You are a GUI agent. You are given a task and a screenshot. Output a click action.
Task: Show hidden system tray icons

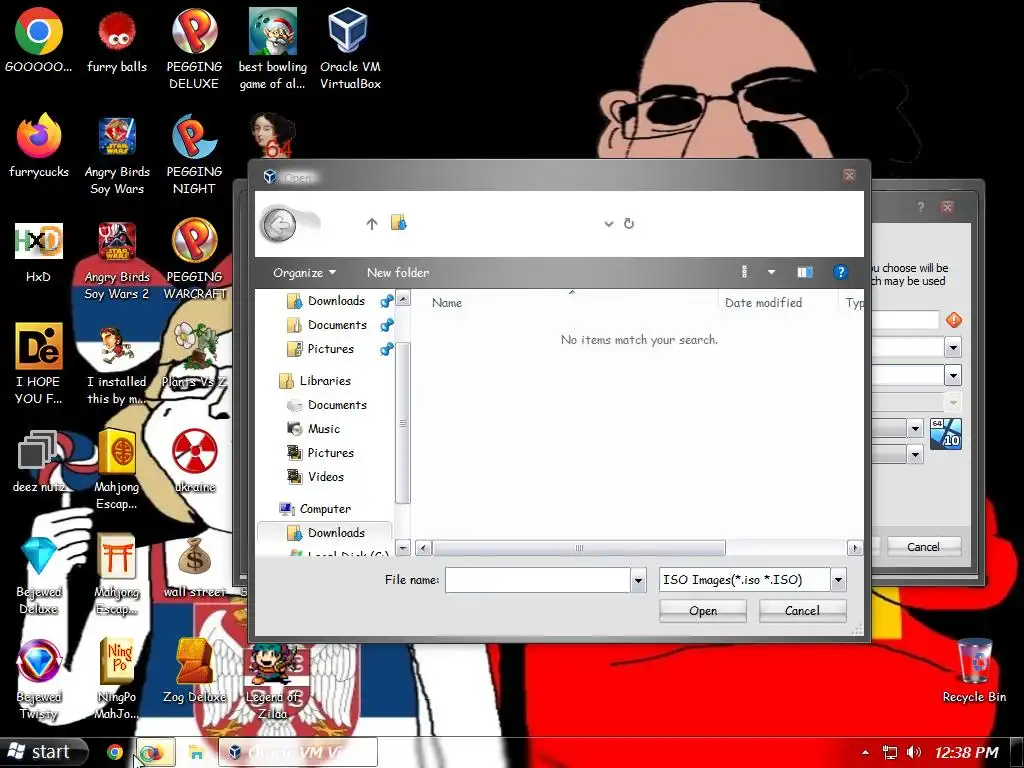(x=865, y=753)
